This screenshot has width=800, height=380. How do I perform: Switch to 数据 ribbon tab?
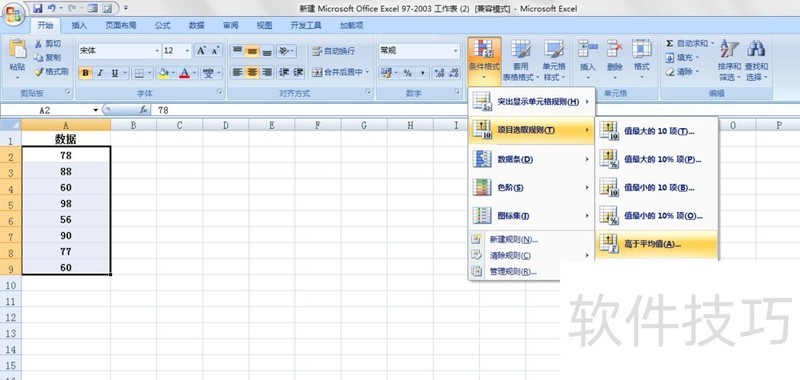tap(196, 26)
